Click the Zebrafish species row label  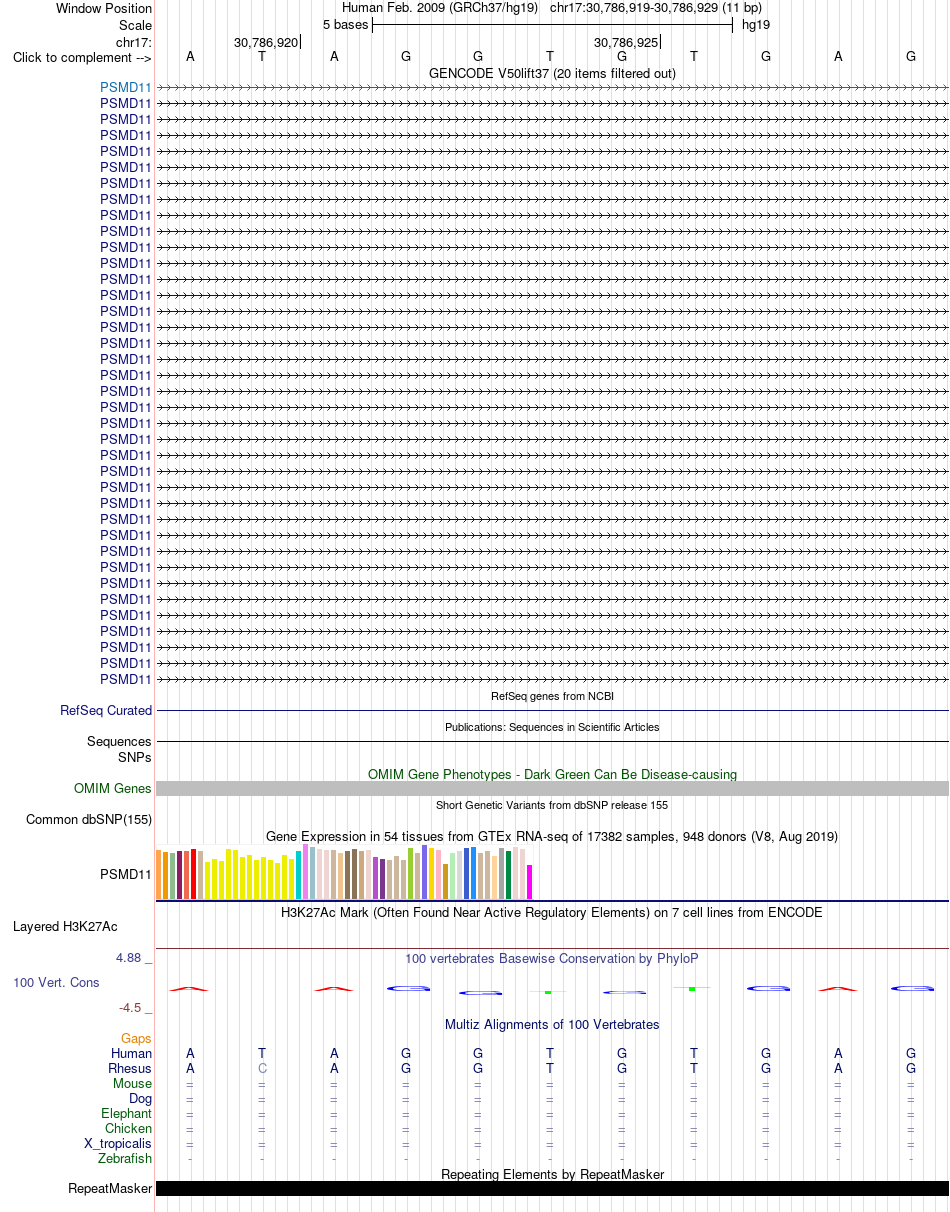pos(125,1158)
